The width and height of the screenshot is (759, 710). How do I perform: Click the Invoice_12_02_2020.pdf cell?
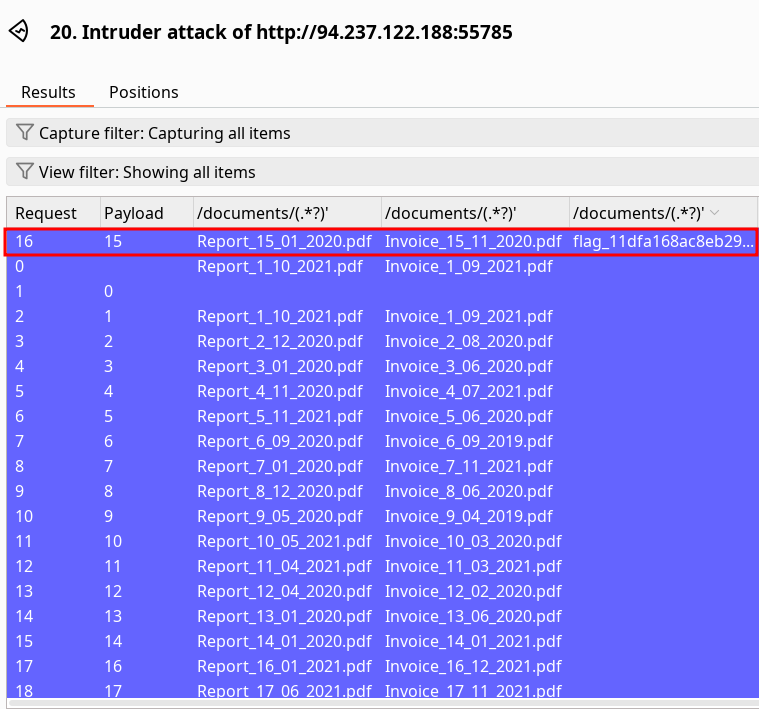[x=473, y=591]
